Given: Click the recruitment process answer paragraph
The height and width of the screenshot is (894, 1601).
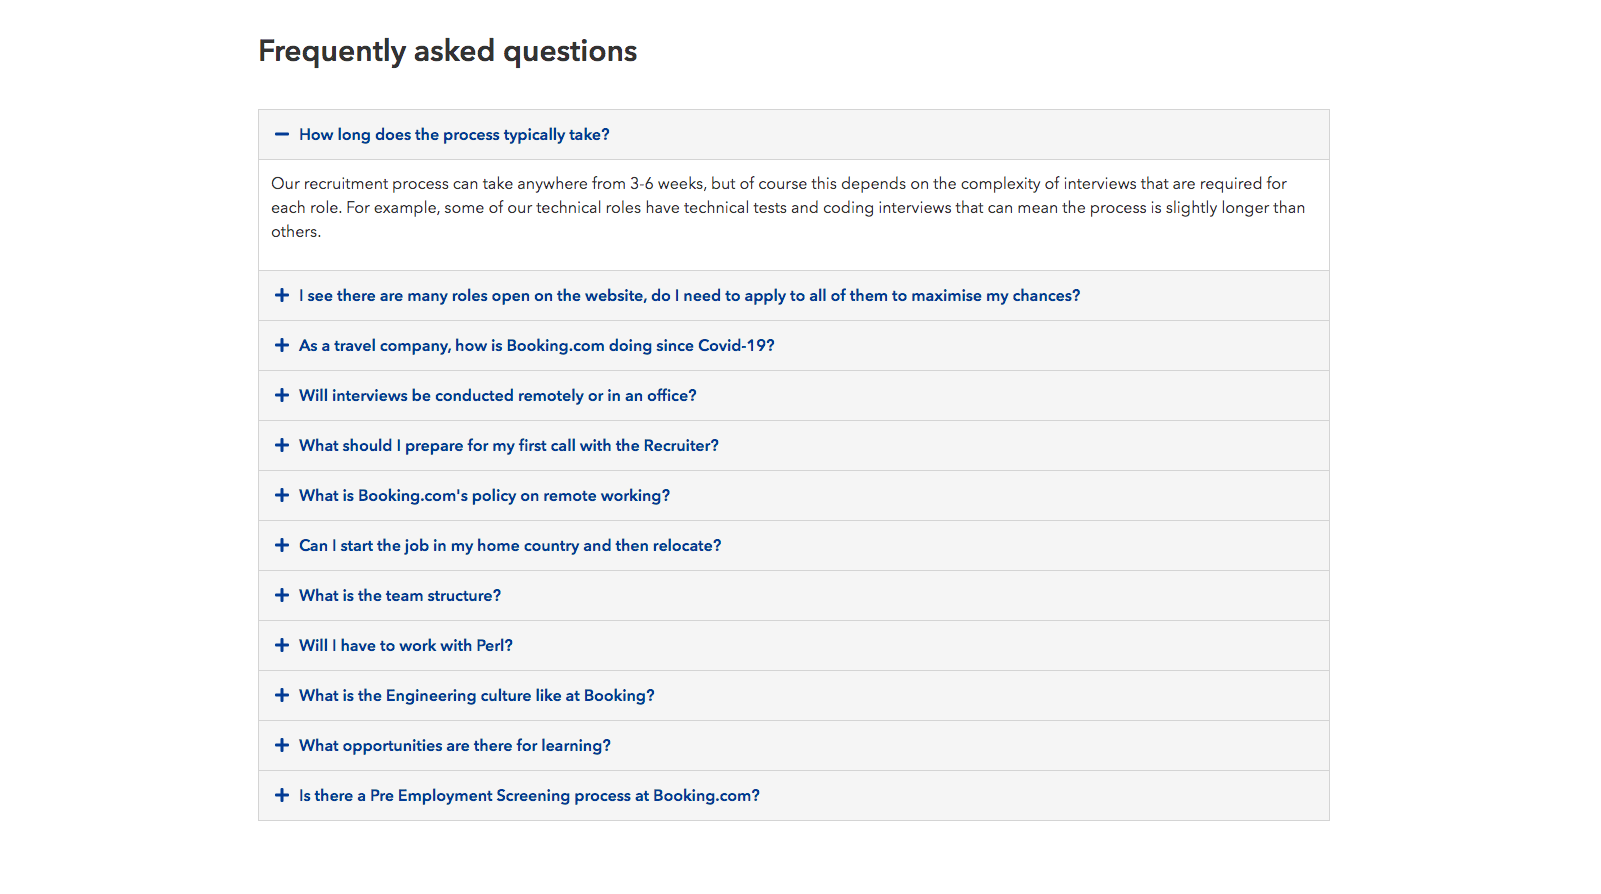Looking at the screenshot, I should point(788,207).
